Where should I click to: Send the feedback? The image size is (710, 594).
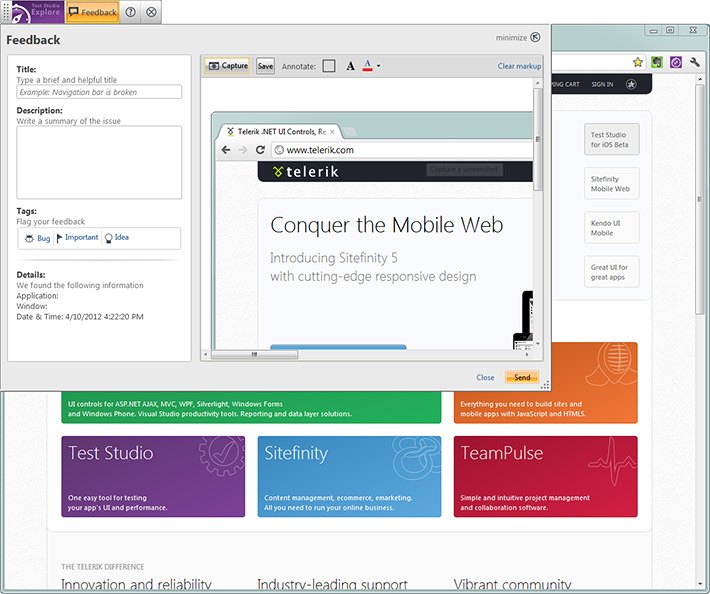tap(522, 377)
